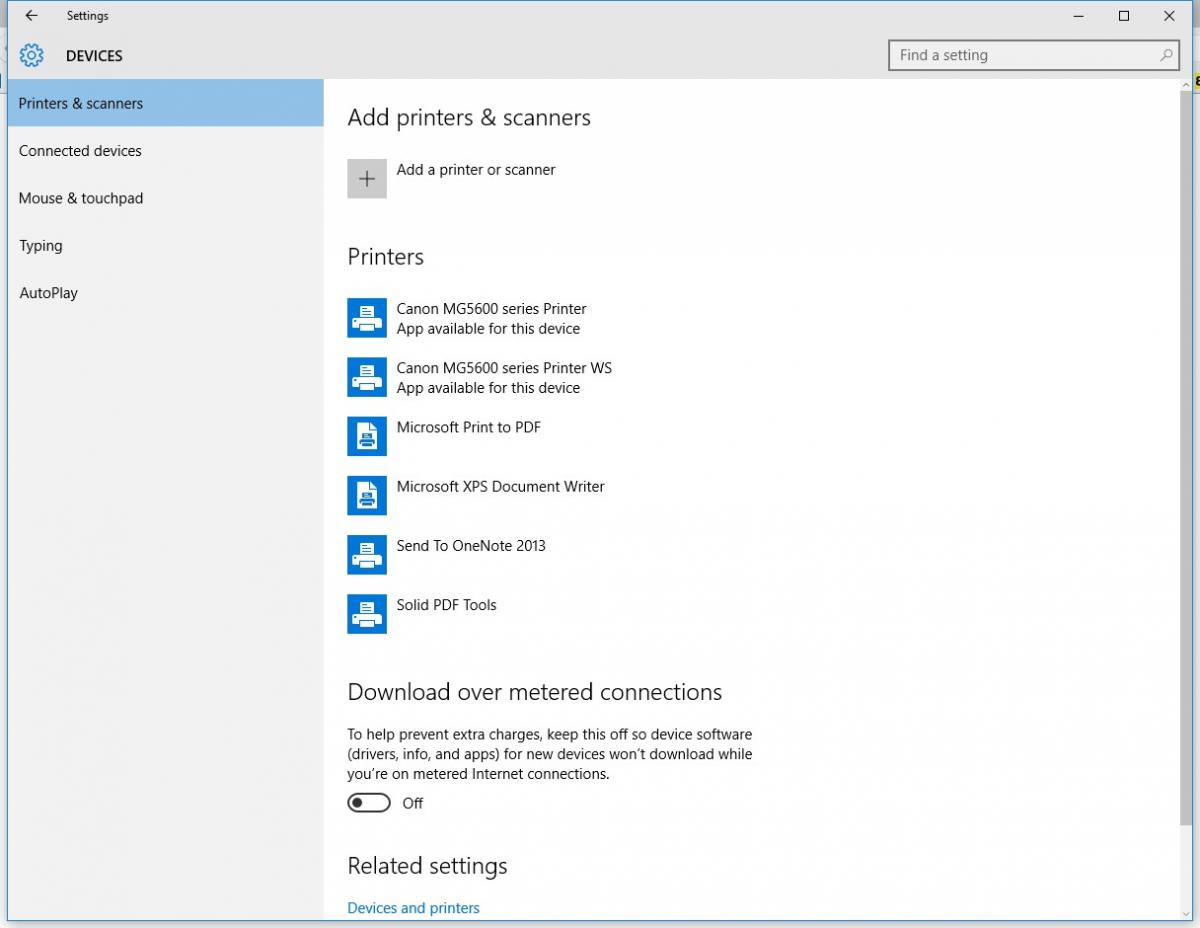Screen dimensions: 1200x928
Task: Click the Send To OneNote 2013 icon
Action: coord(367,555)
